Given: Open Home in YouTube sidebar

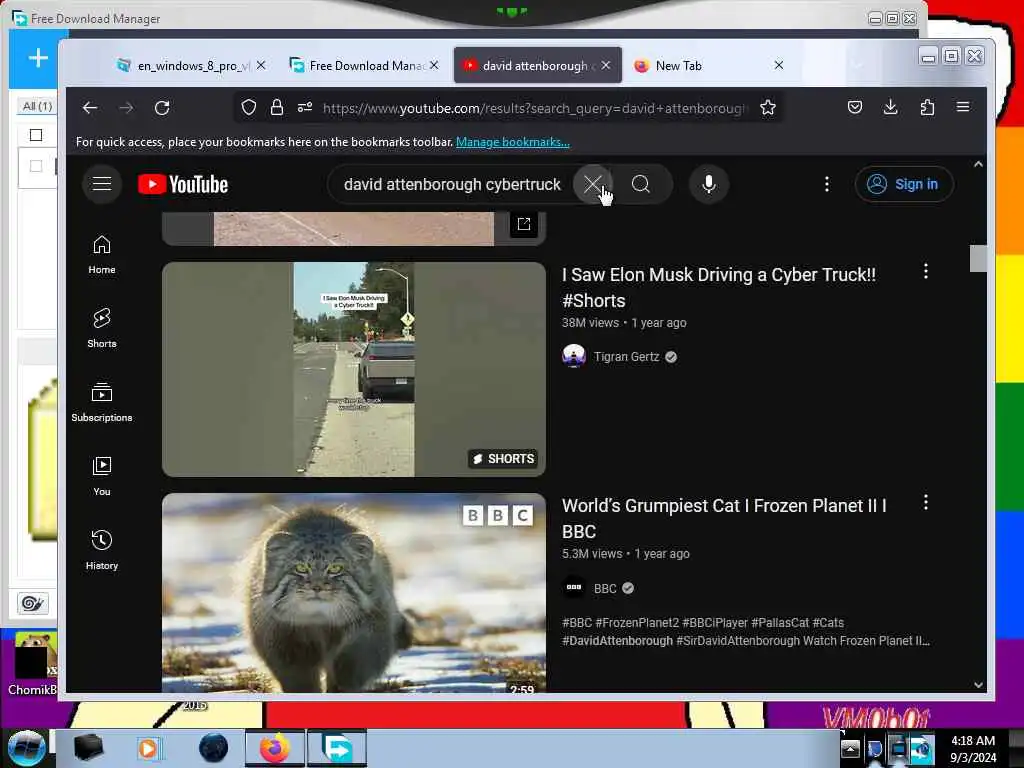Looking at the screenshot, I should [x=102, y=255].
